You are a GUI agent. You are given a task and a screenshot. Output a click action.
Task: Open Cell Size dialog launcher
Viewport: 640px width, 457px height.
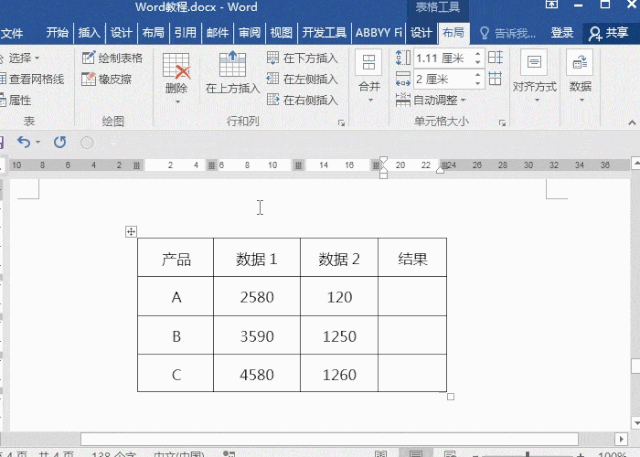click(502, 123)
